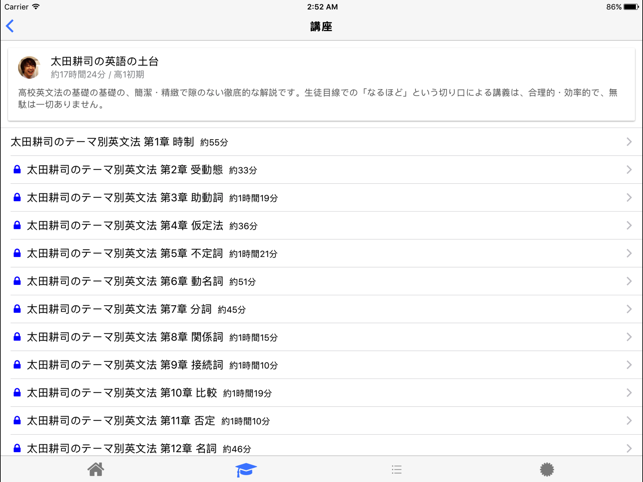Click the 2:52 AM clock

point(322,7)
